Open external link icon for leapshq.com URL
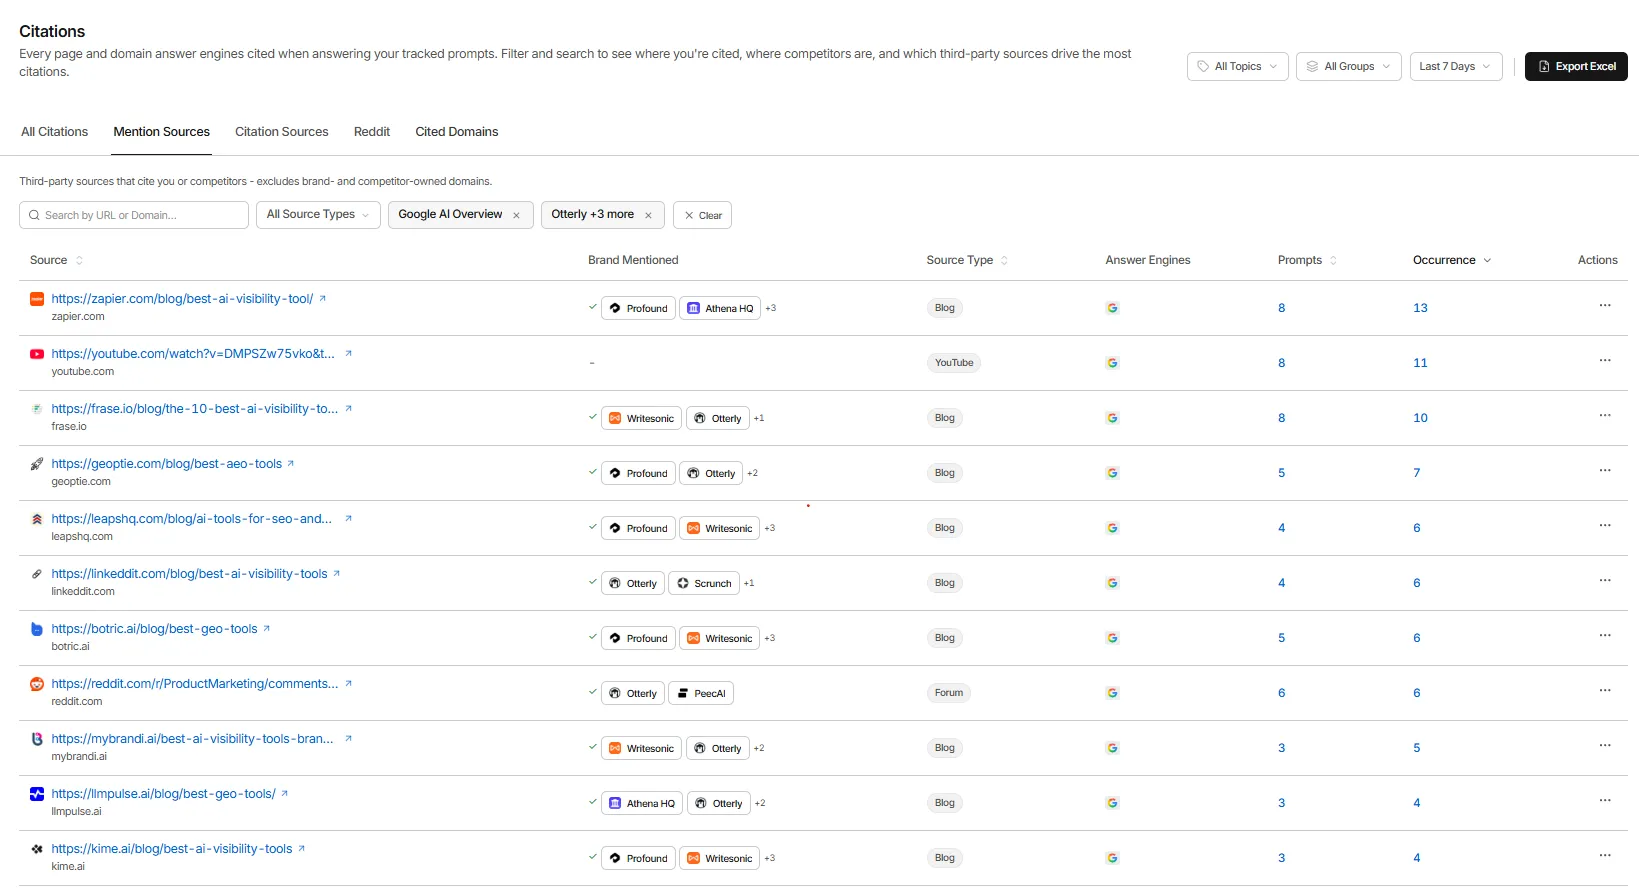 348,519
